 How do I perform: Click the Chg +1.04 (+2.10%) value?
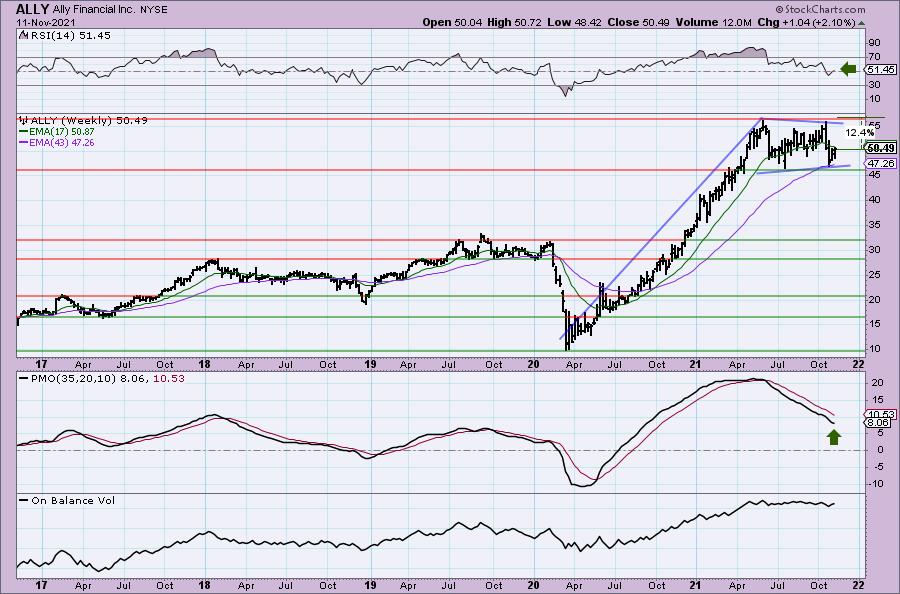(806, 22)
